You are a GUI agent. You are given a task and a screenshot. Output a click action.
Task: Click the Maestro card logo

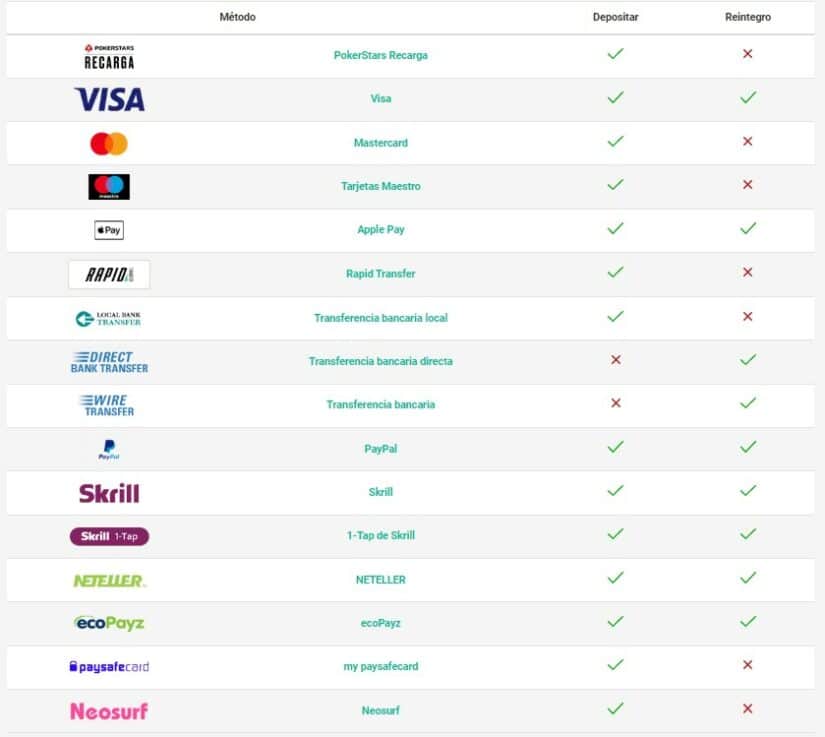pos(109,187)
